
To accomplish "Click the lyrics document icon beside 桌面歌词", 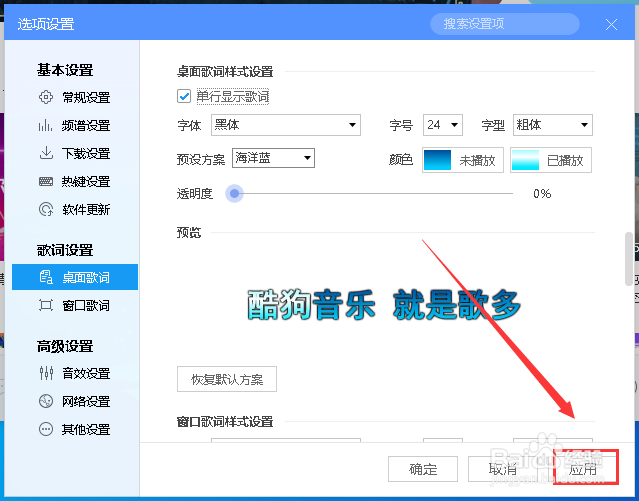I will pyautogui.click(x=46, y=277).
